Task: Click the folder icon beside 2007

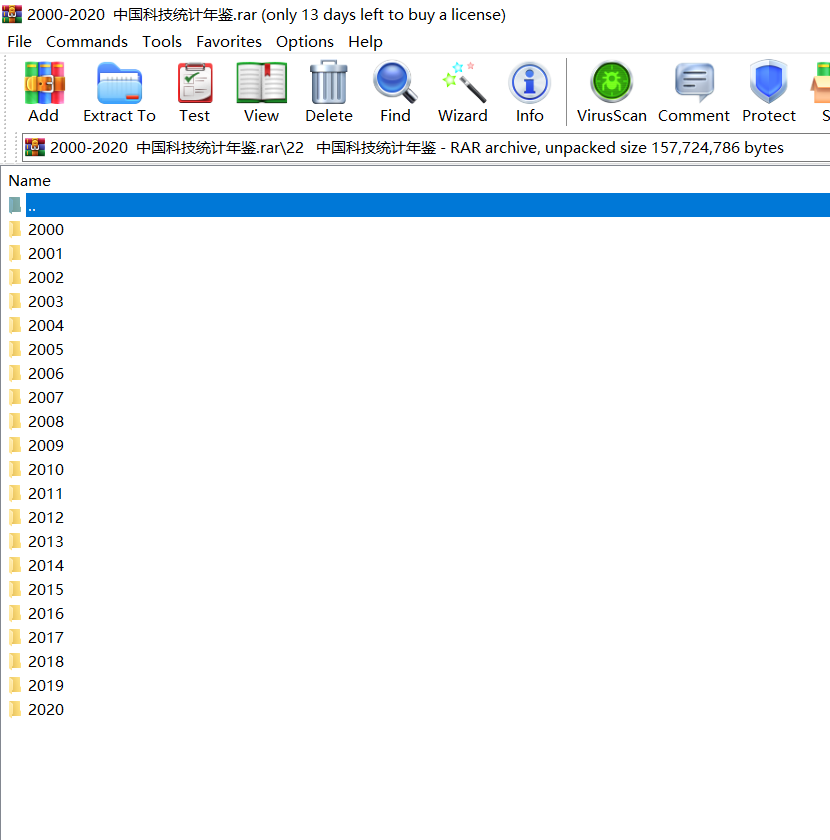Action: point(15,398)
